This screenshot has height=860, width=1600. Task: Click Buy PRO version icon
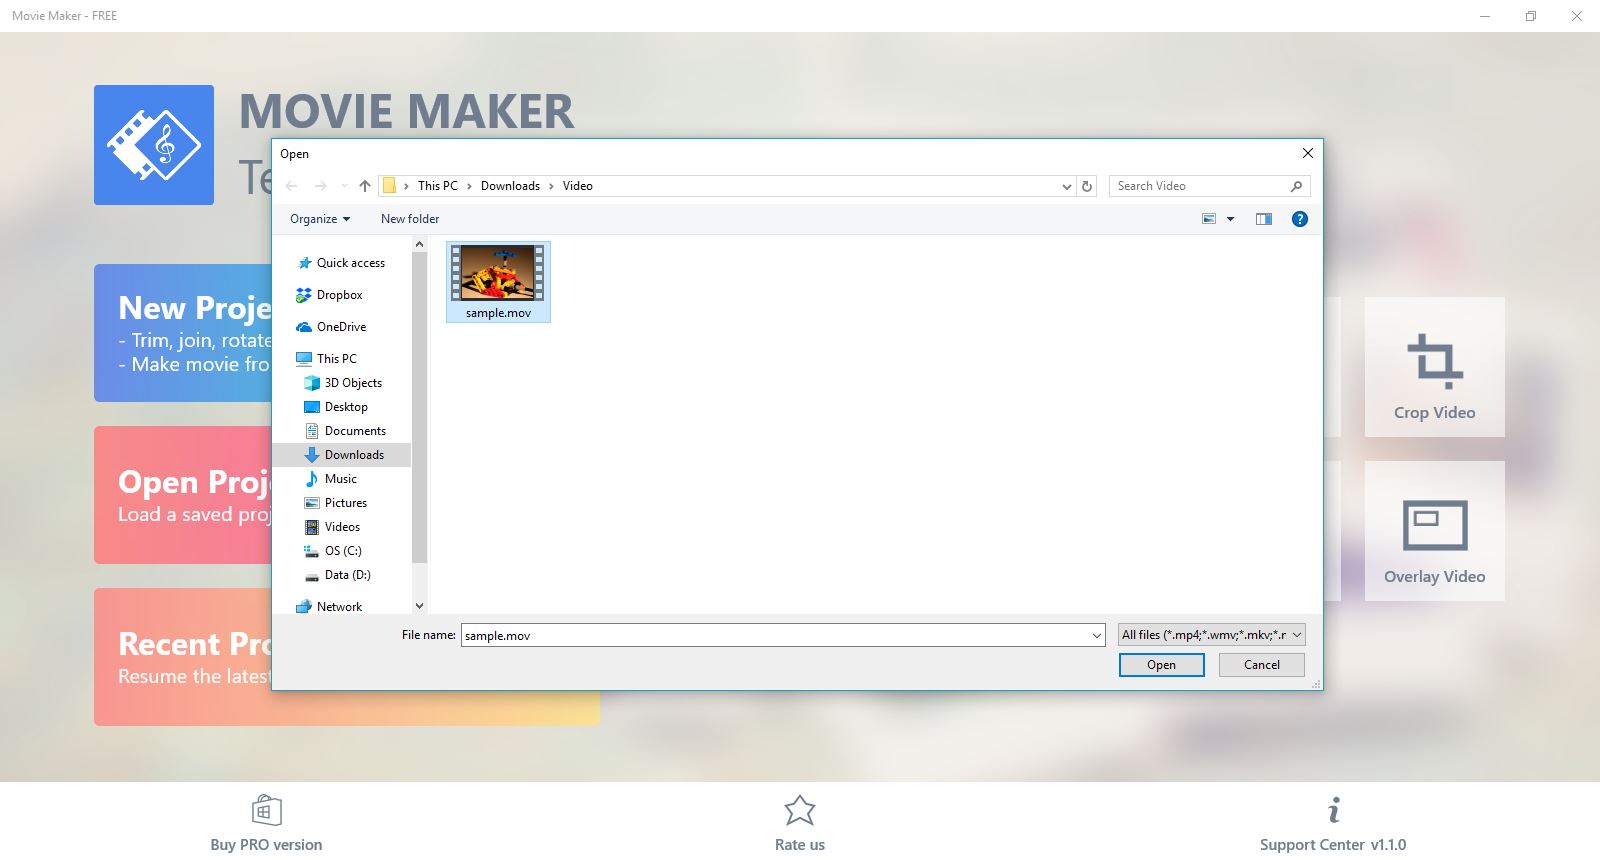point(266,811)
